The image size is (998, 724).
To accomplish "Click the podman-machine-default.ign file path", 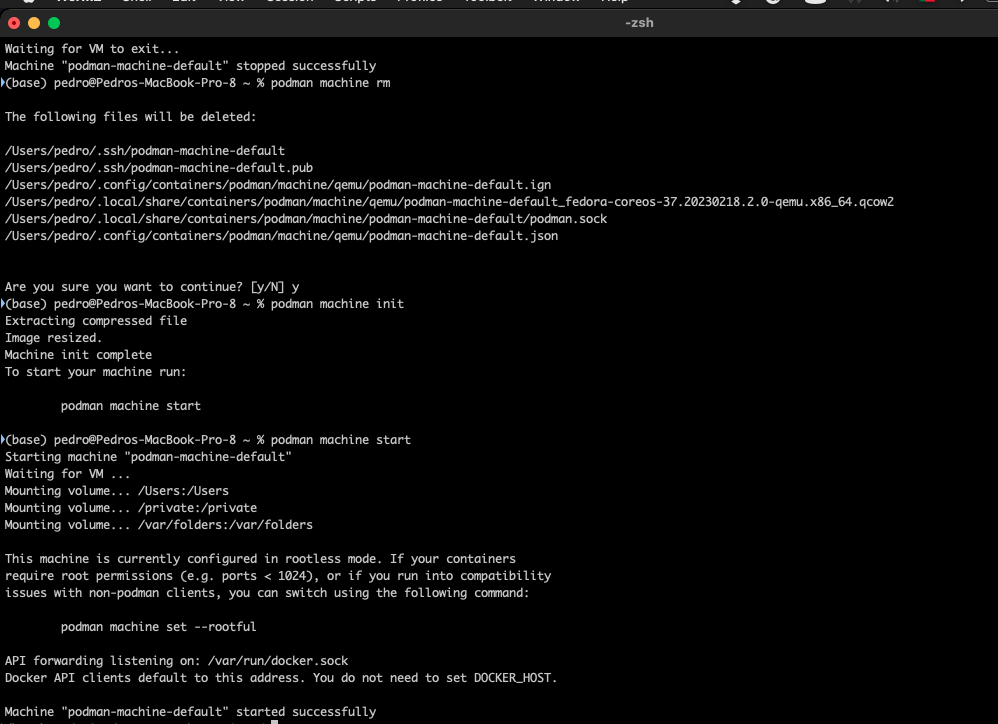I will [277, 185].
